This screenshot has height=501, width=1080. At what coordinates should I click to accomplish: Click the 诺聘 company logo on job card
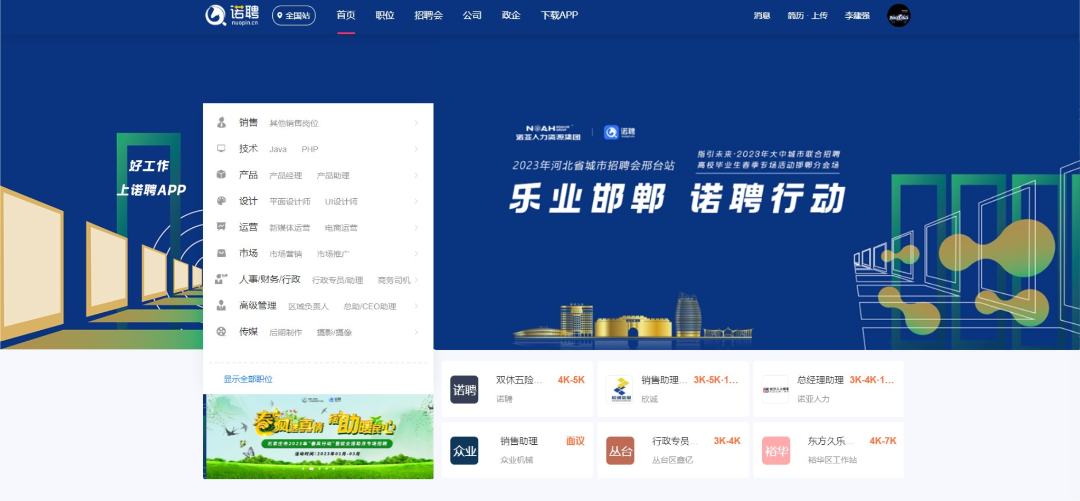click(x=464, y=389)
